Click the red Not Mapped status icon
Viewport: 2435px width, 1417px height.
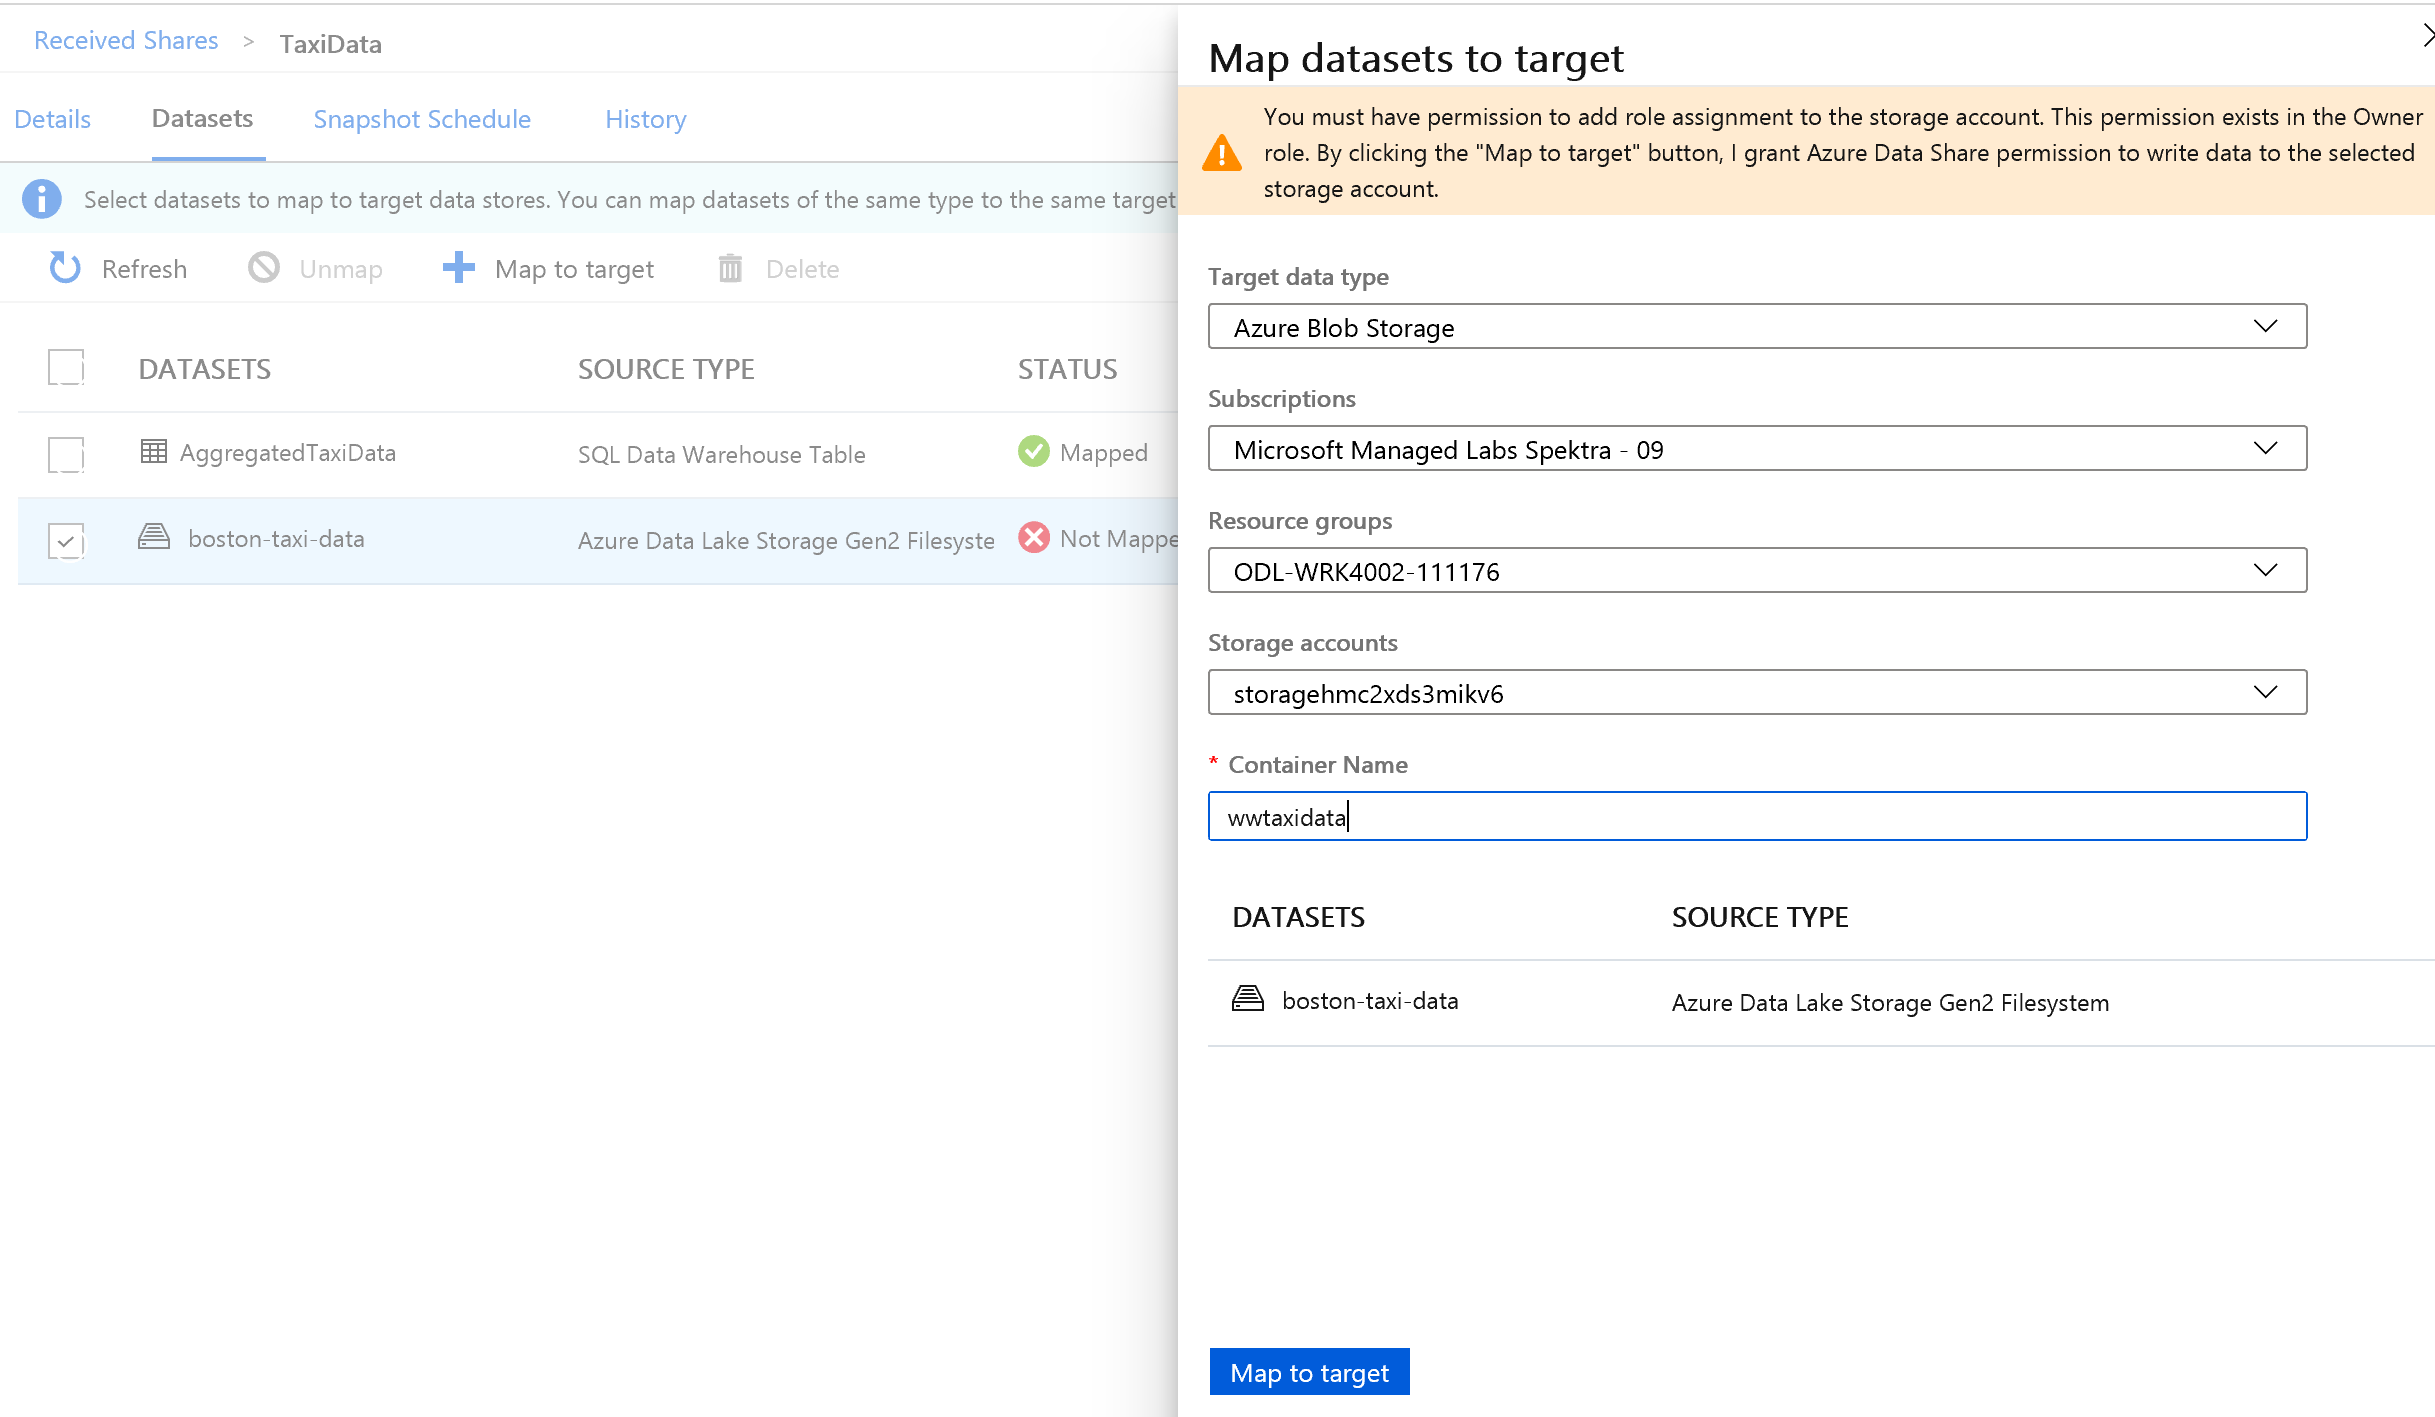pyautogui.click(x=1033, y=538)
